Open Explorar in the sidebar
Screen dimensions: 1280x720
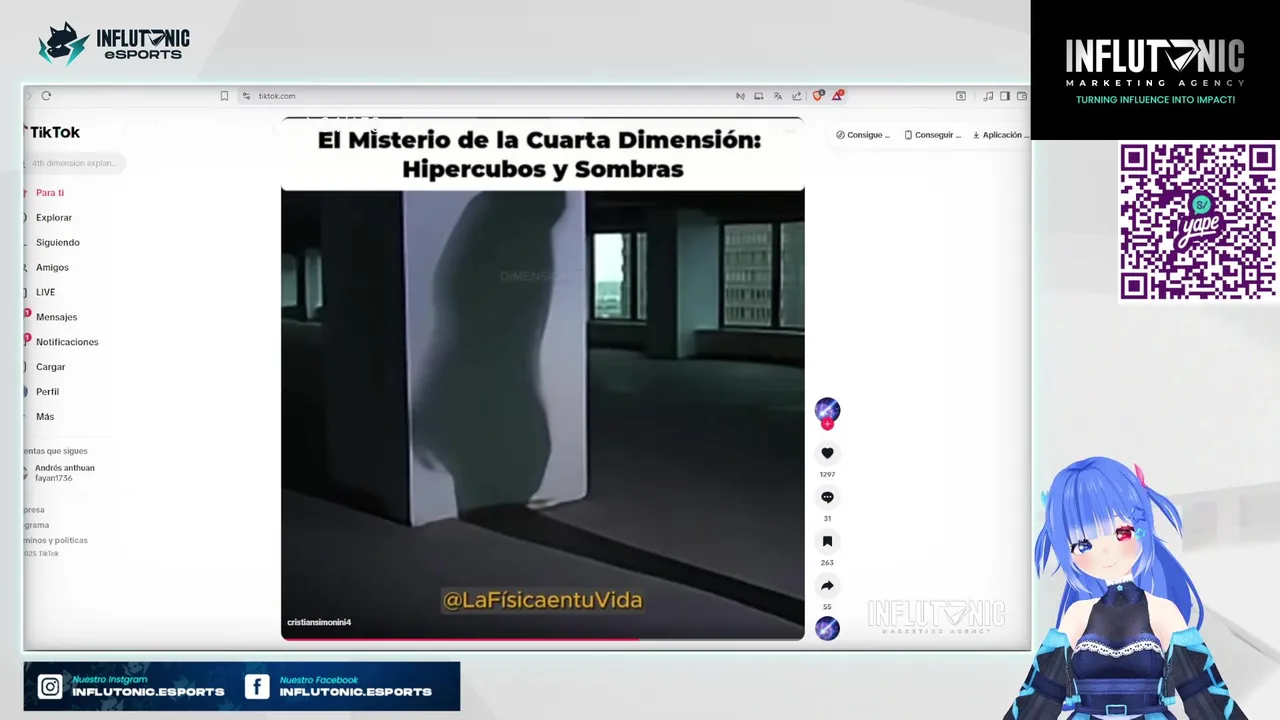54,217
